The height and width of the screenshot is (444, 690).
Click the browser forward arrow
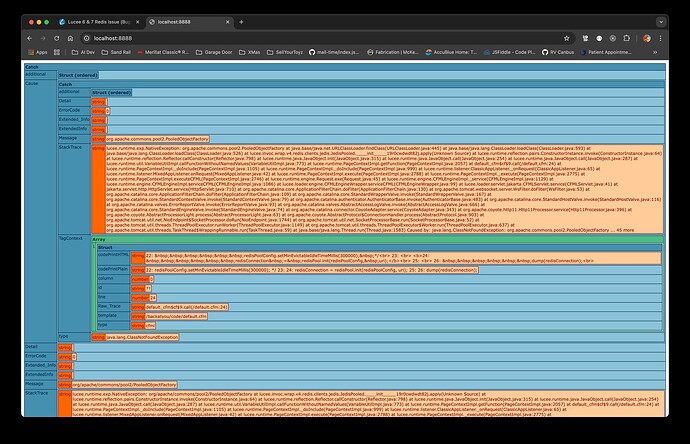pos(43,38)
